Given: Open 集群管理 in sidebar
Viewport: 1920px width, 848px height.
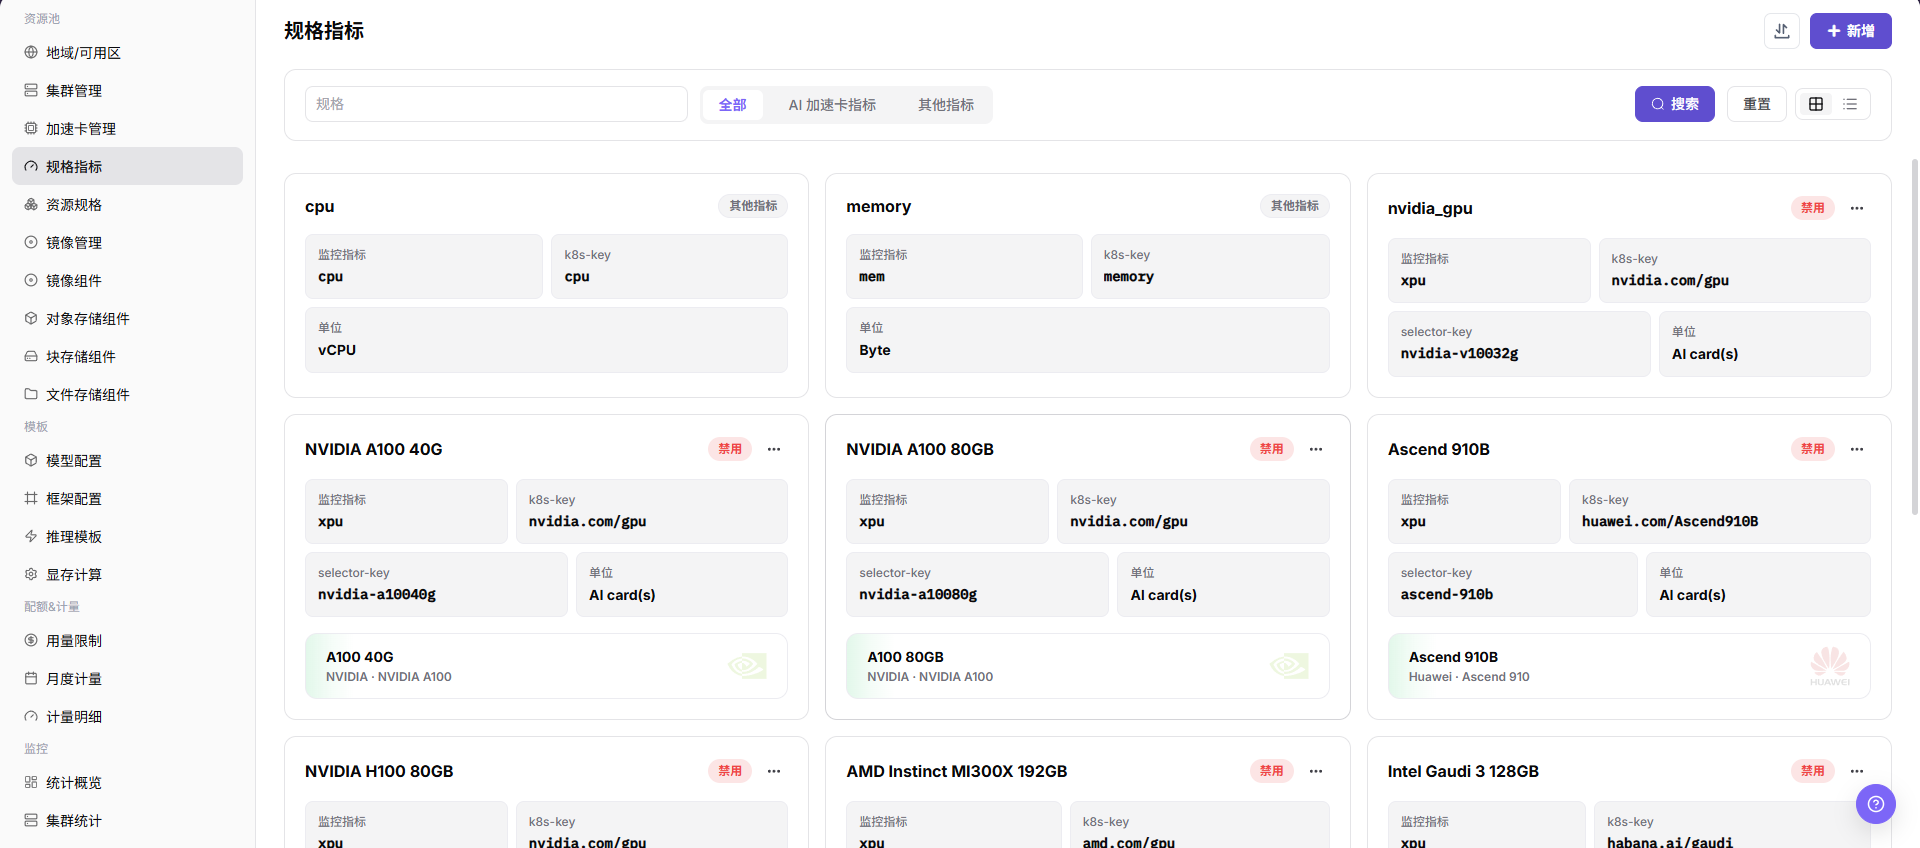Looking at the screenshot, I should (x=127, y=91).
